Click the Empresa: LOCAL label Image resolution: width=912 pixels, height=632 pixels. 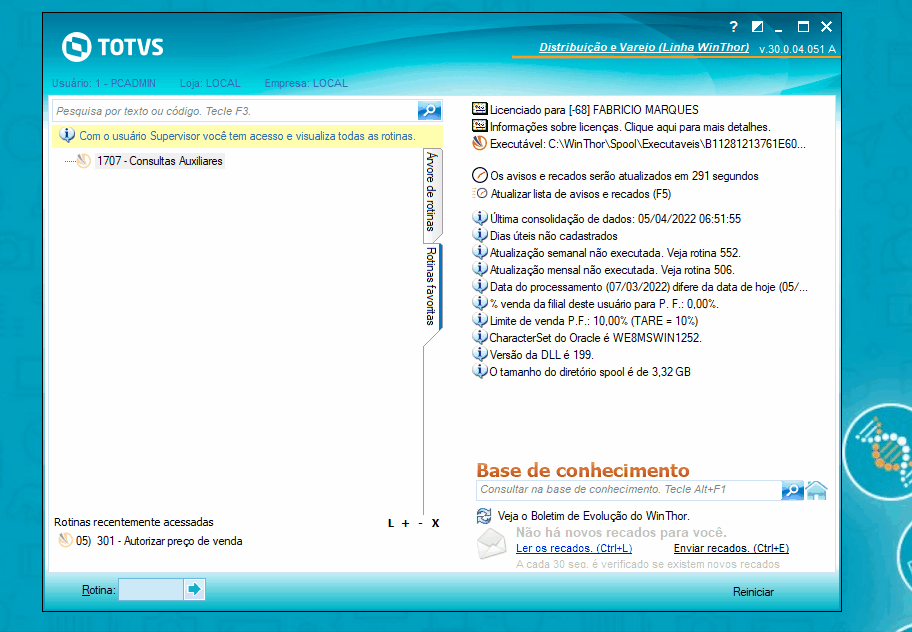(306, 83)
